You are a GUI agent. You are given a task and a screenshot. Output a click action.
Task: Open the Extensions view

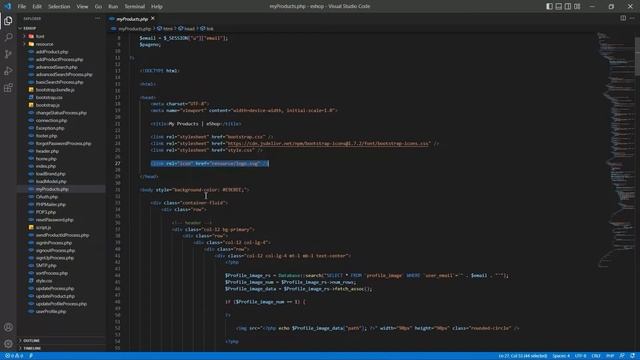click(x=8, y=88)
